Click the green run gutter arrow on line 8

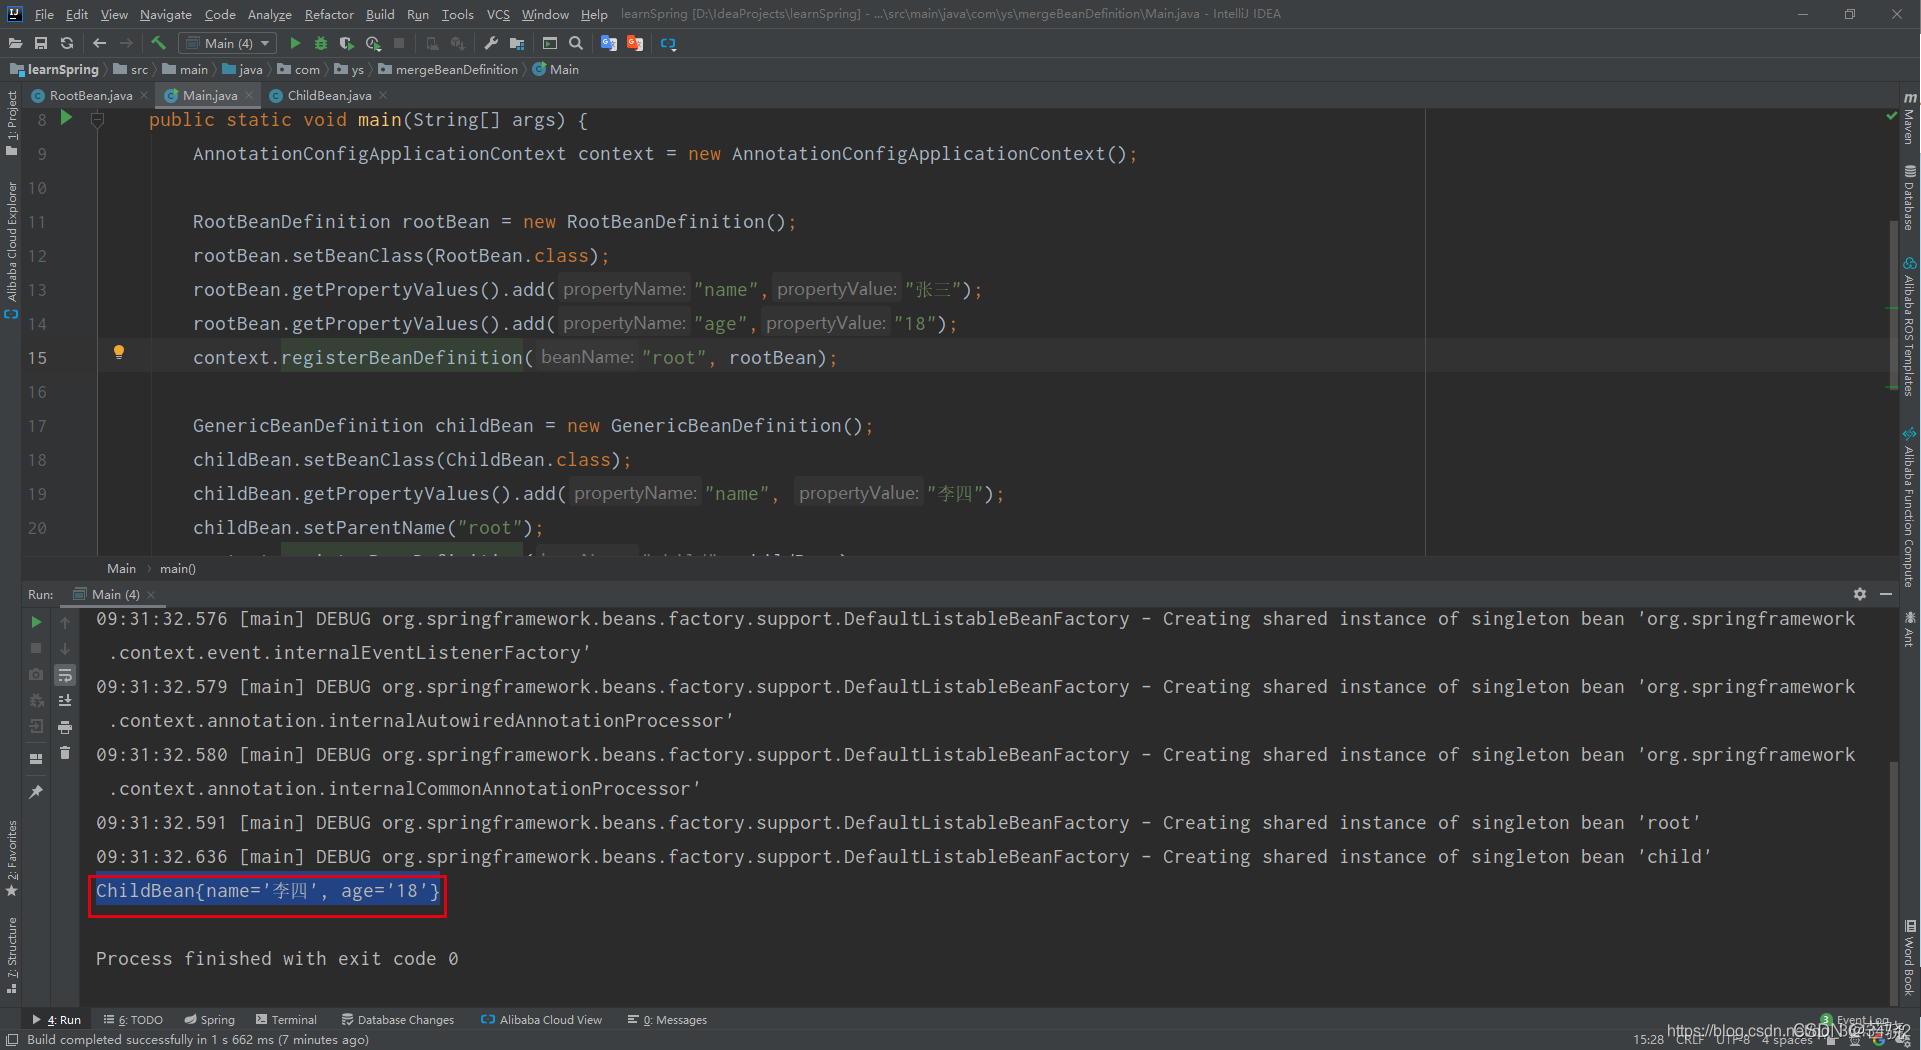point(66,118)
